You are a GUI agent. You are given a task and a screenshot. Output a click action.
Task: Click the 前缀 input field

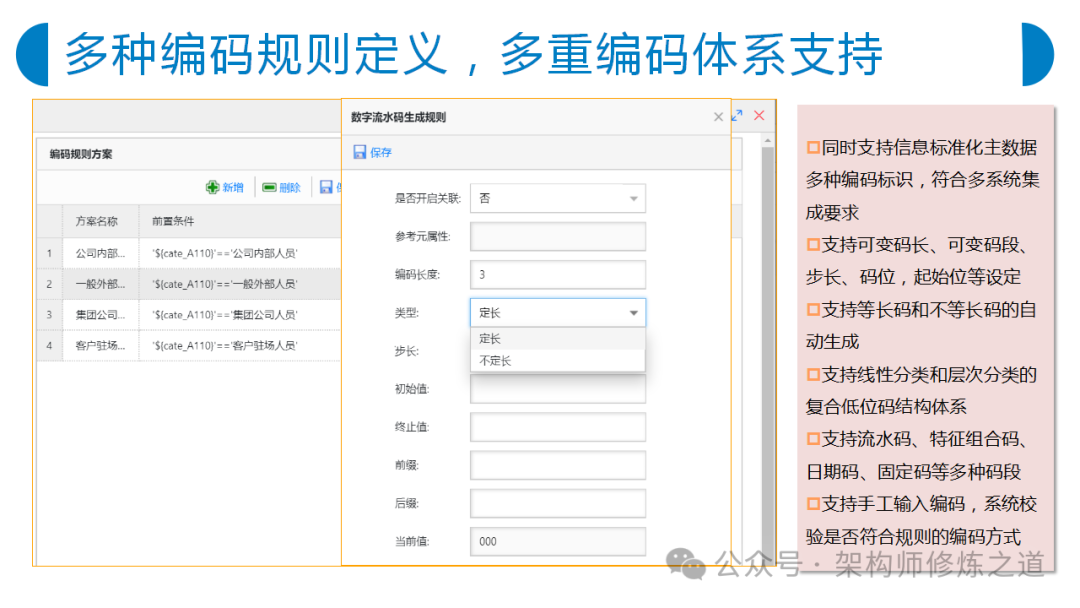[558, 465]
